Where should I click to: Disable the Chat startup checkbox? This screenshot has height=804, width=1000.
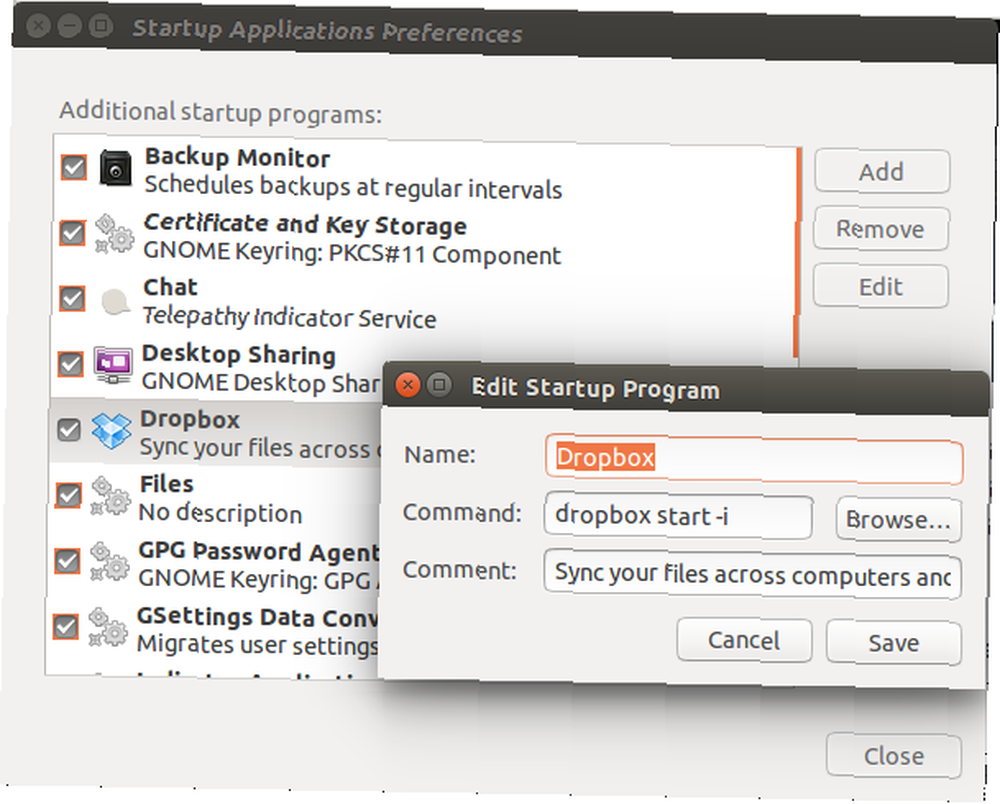click(x=71, y=298)
